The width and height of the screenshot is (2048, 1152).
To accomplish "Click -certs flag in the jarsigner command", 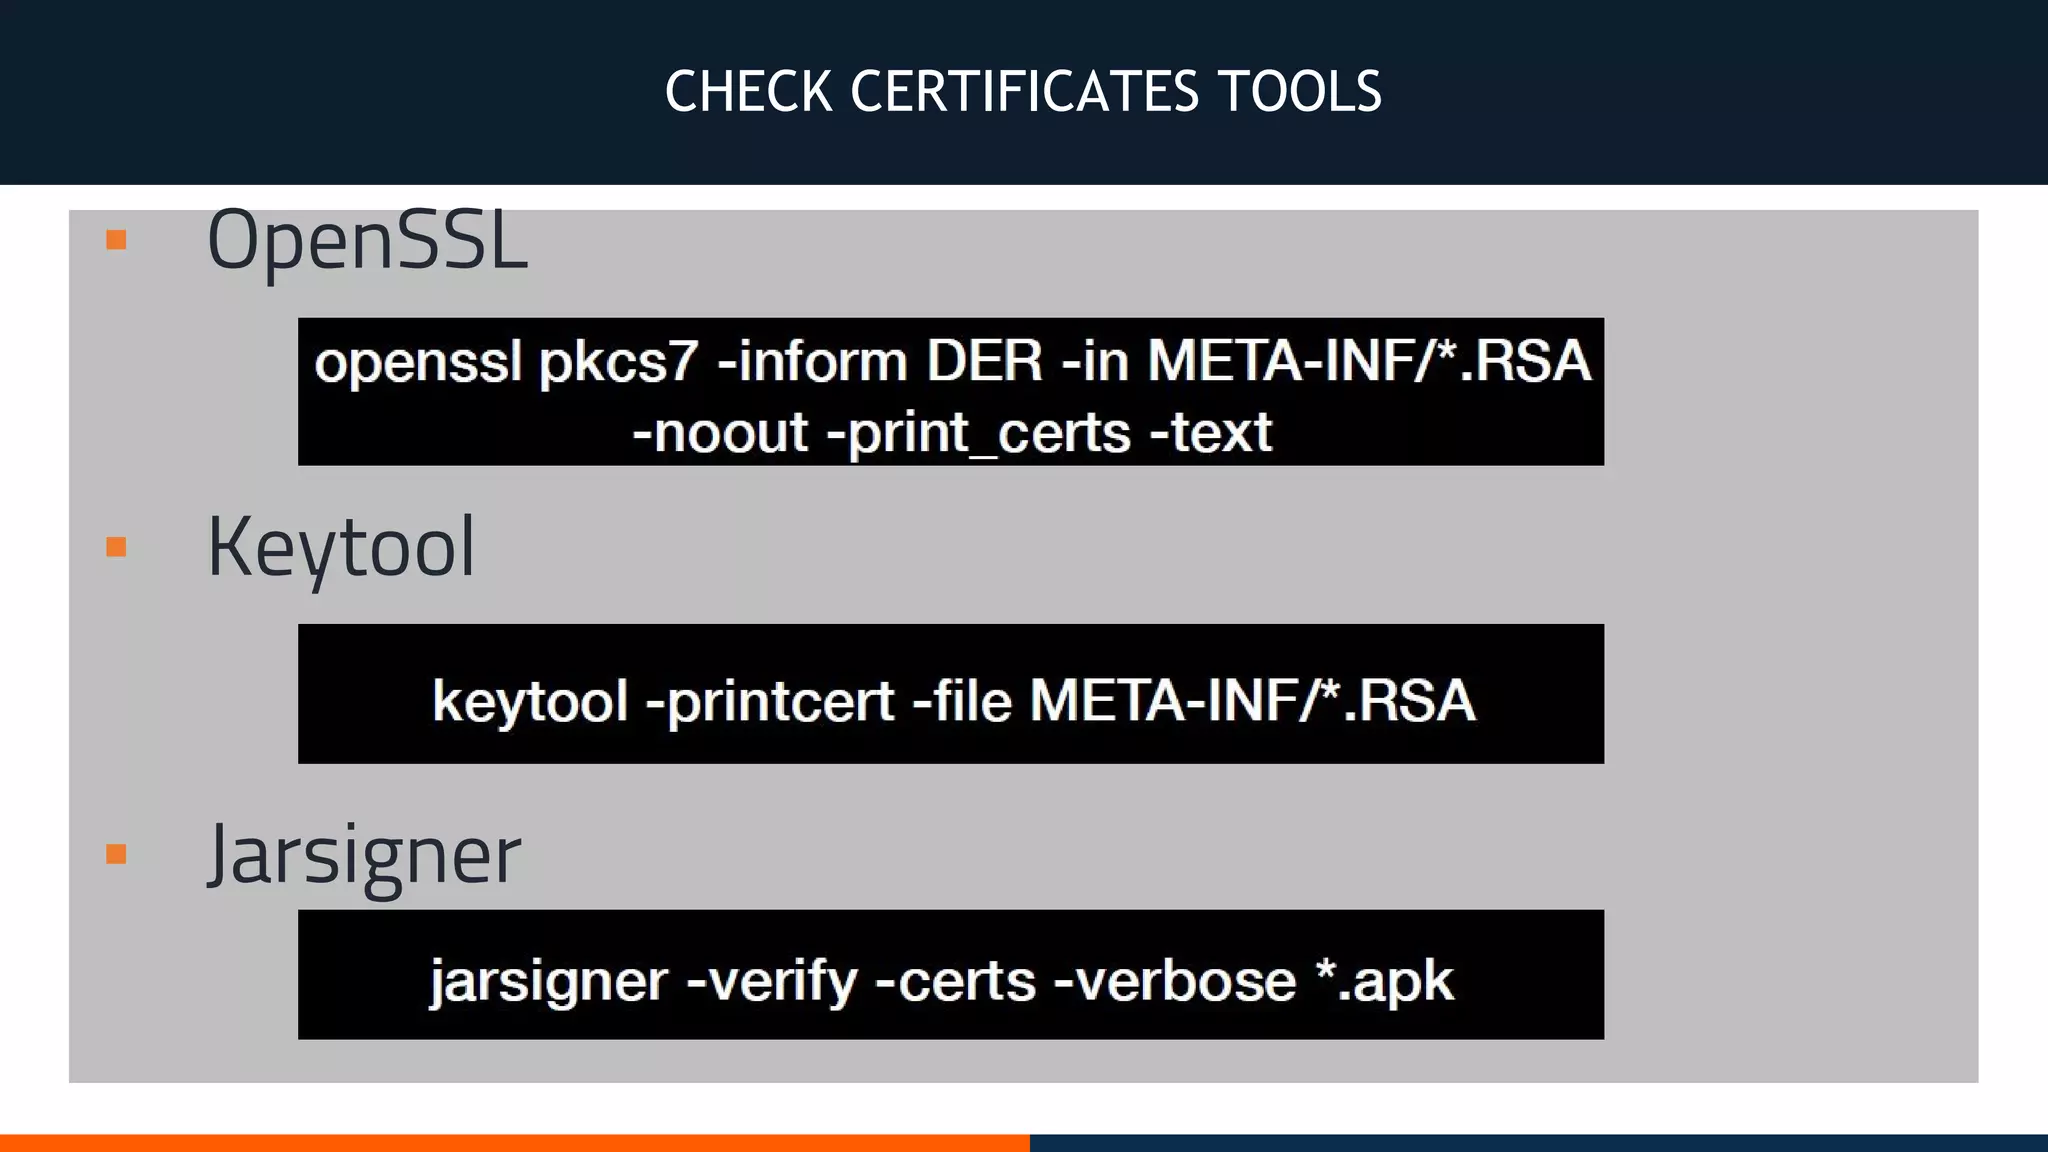I will (x=955, y=981).
